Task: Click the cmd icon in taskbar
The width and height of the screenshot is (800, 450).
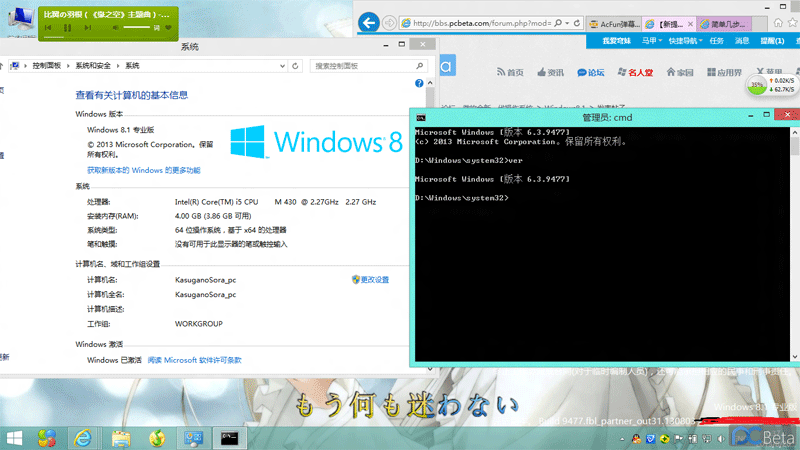Action: click(228, 437)
